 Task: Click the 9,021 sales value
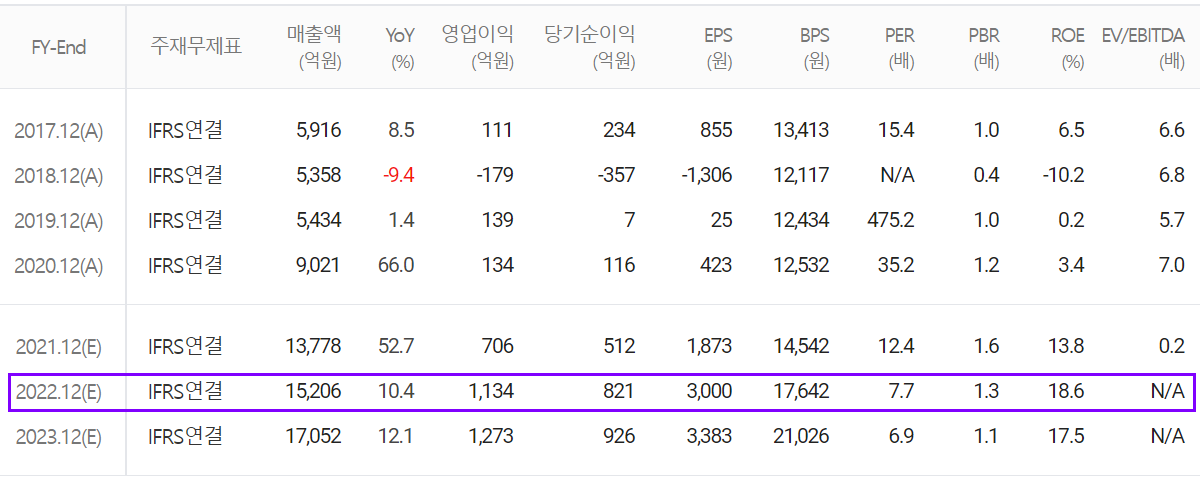pyautogui.click(x=319, y=265)
